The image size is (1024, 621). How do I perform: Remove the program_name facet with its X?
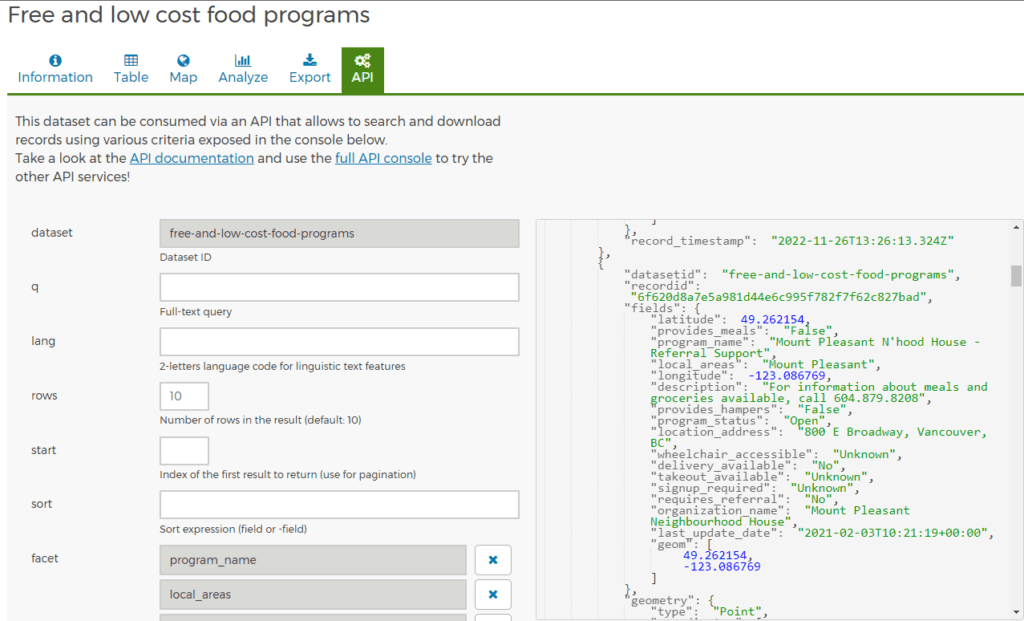[x=493, y=560]
